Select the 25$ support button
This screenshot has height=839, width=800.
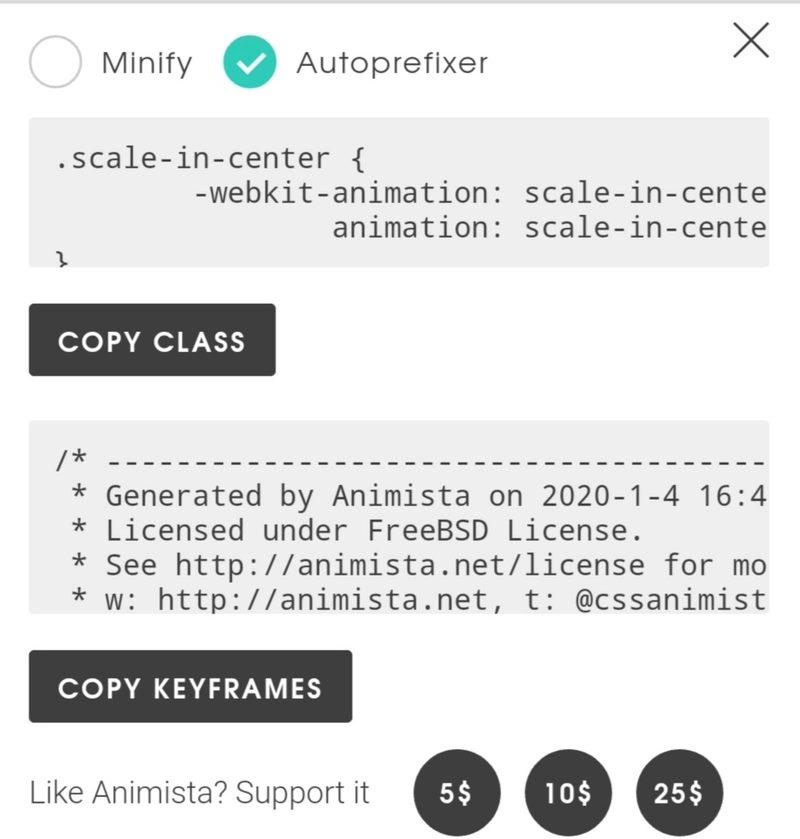(678, 793)
